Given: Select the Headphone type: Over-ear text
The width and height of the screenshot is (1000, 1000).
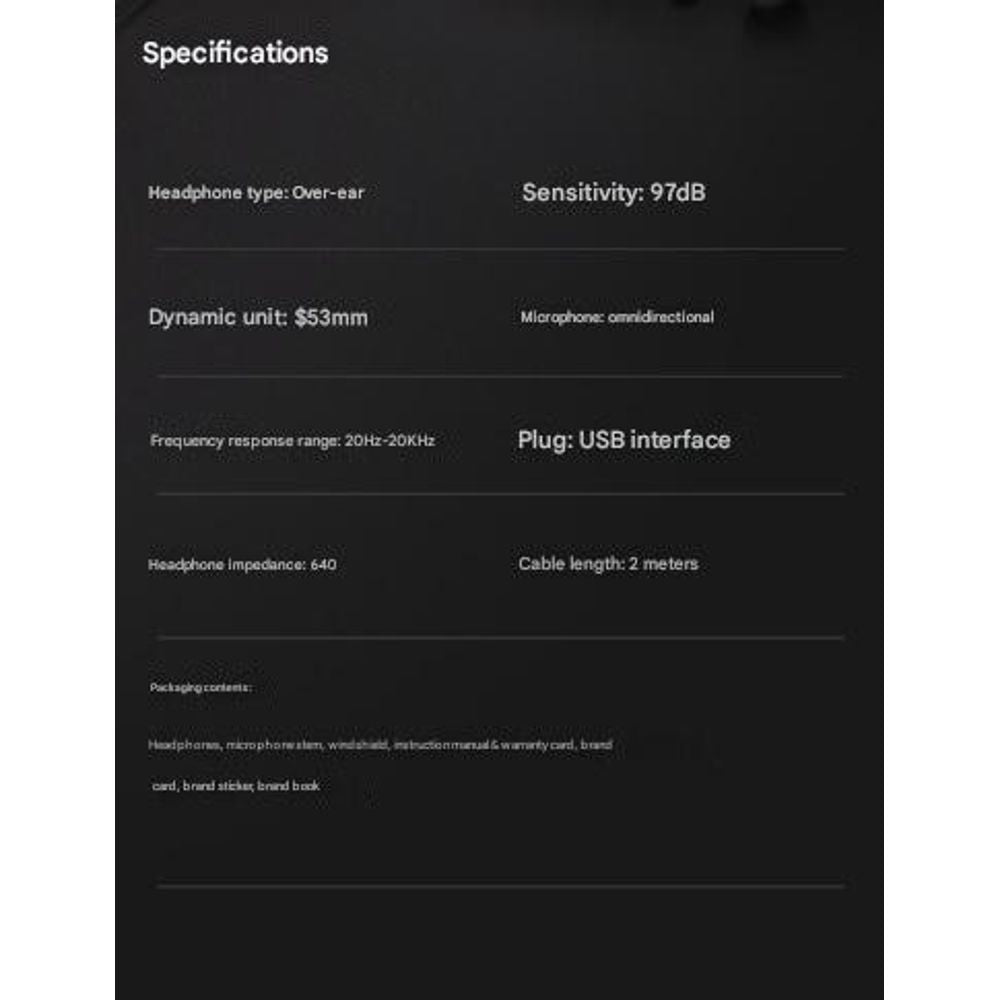Looking at the screenshot, I should (x=256, y=193).
